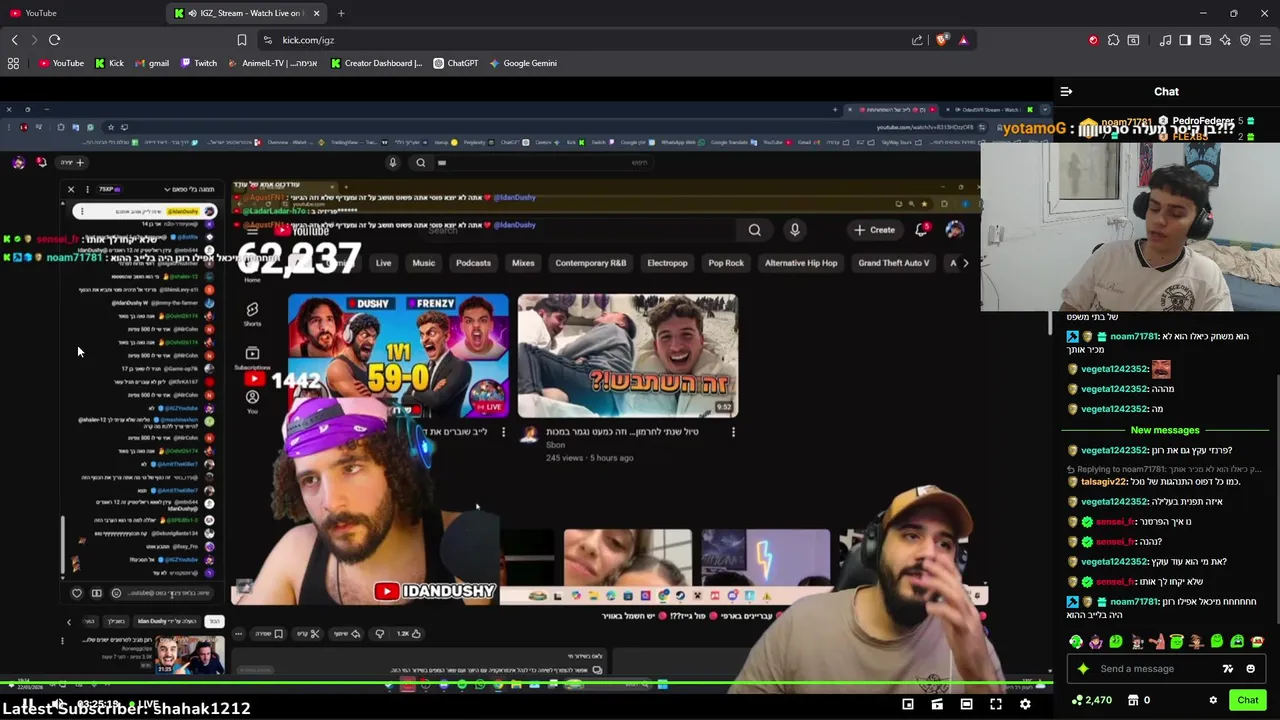Open the Twitch bookmark

pyautogui.click(x=198, y=63)
